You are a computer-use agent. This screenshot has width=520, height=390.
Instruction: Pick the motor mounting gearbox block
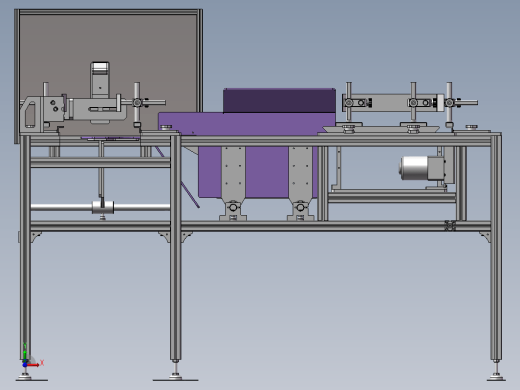click(x=436, y=168)
